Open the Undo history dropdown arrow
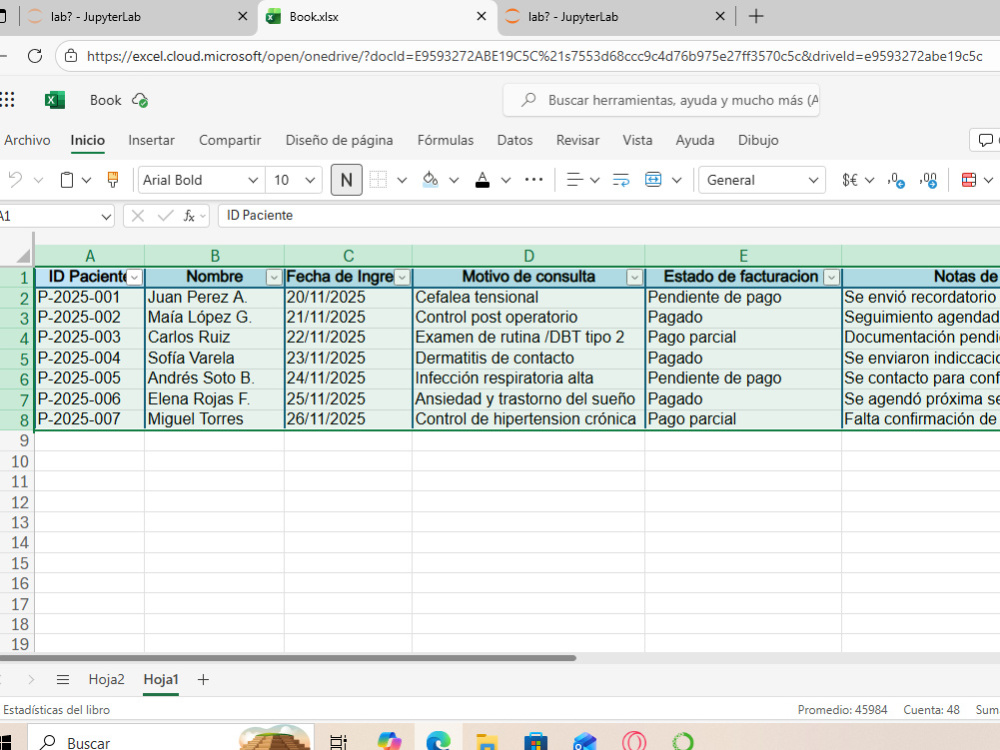Image resolution: width=1000 pixels, height=750 pixels. (x=38, y=180)
